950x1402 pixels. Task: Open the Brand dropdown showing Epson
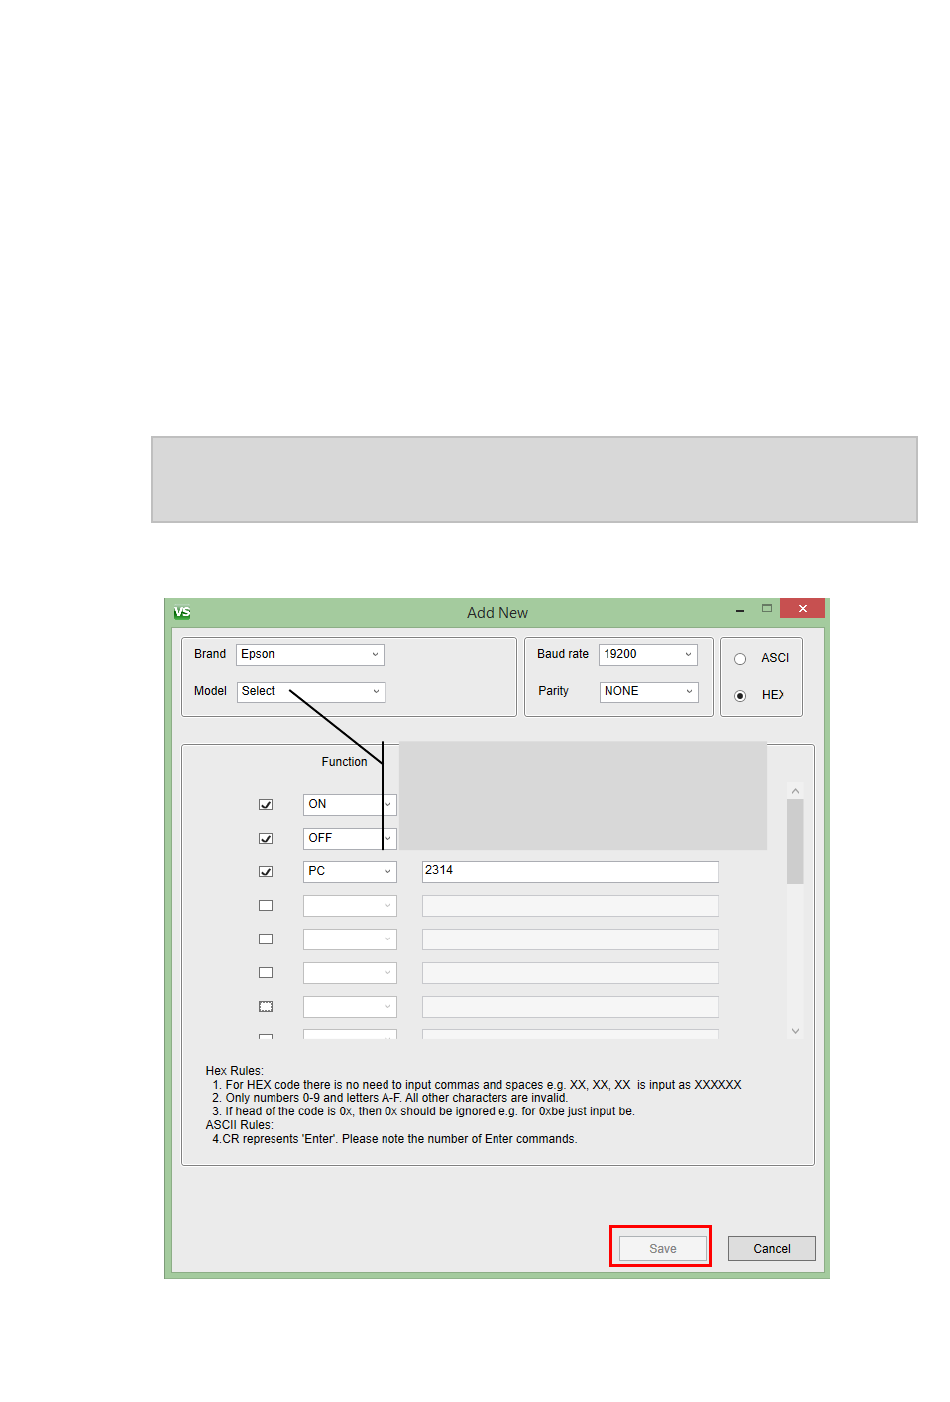311,654
